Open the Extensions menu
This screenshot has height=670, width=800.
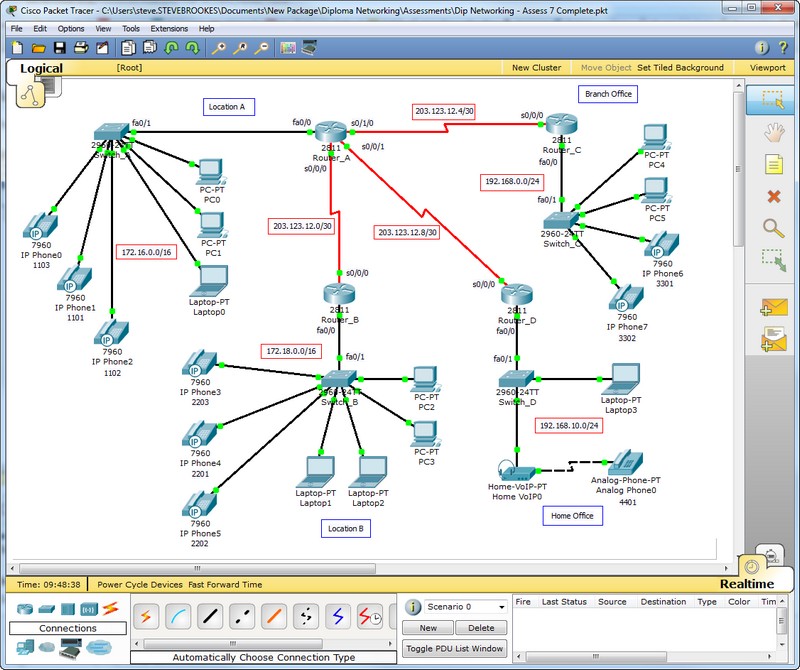169,29
